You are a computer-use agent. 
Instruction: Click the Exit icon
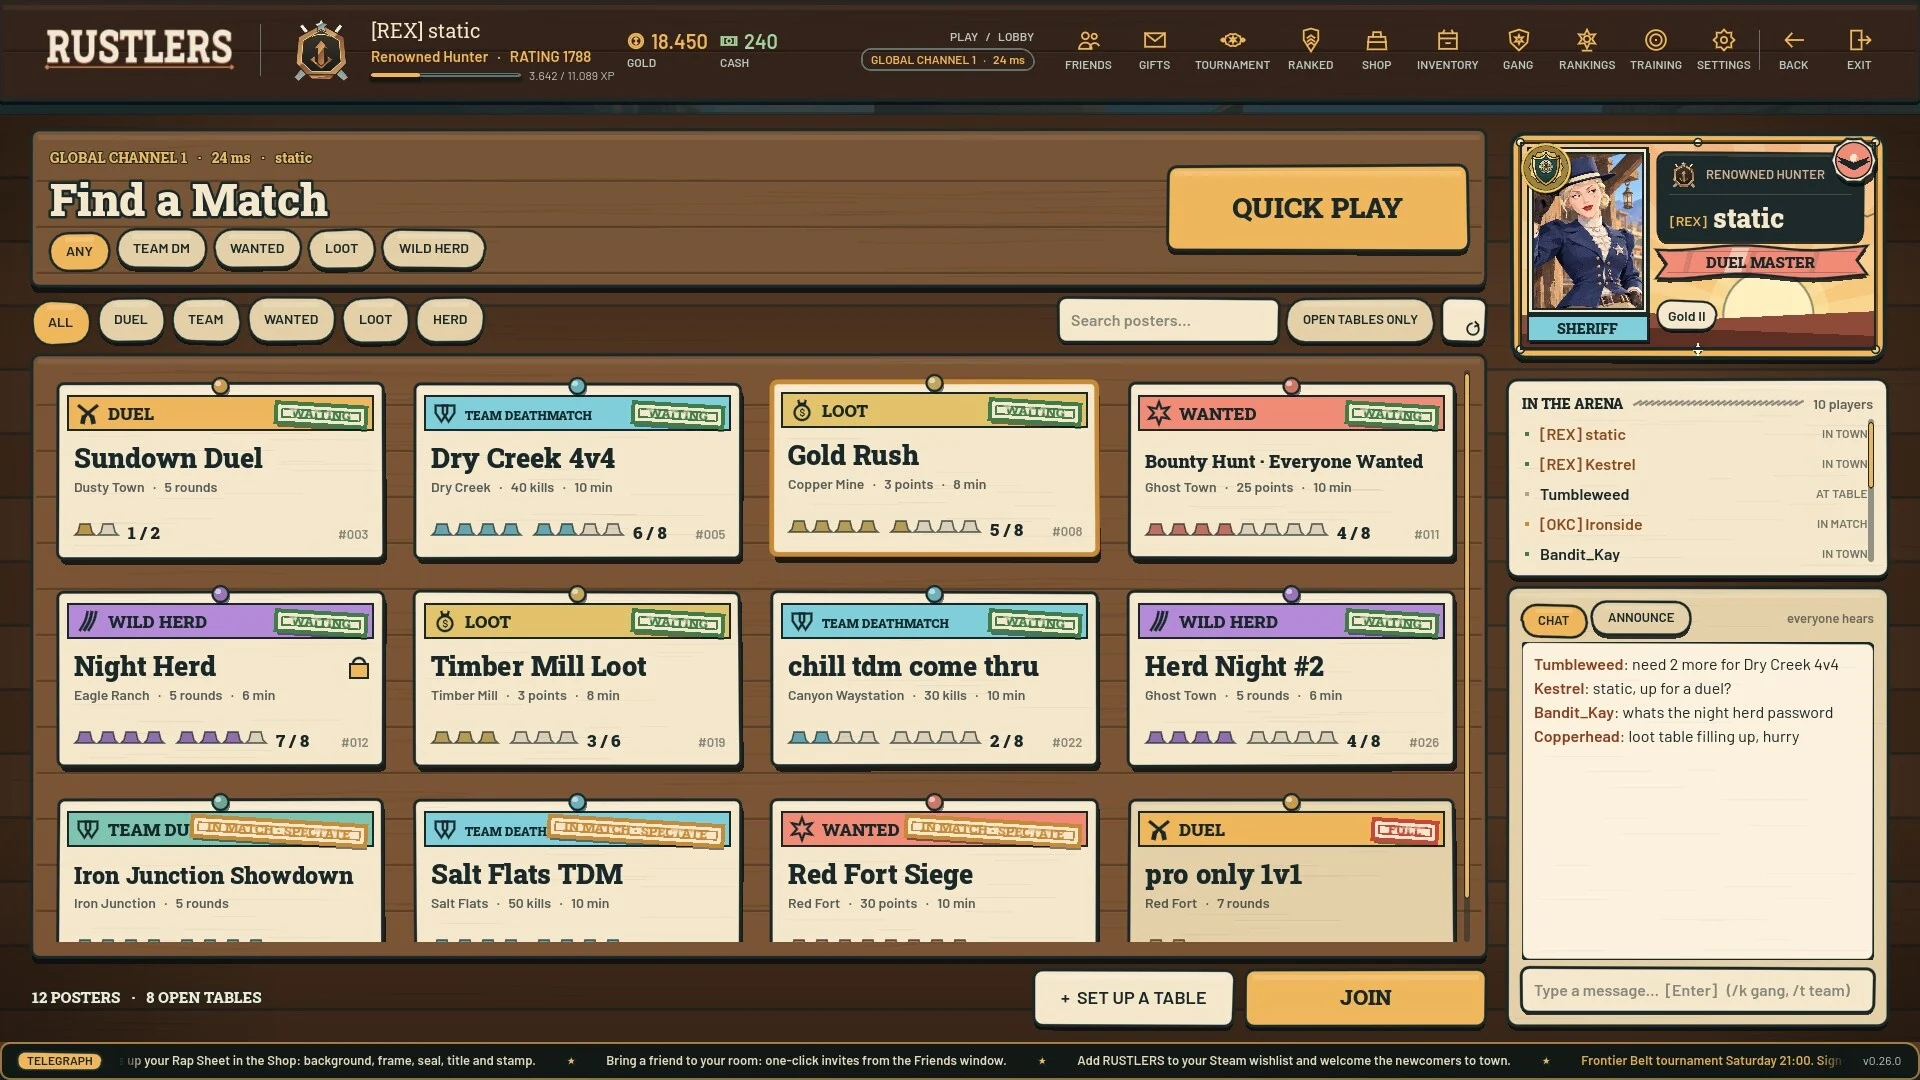[1859, 50]
